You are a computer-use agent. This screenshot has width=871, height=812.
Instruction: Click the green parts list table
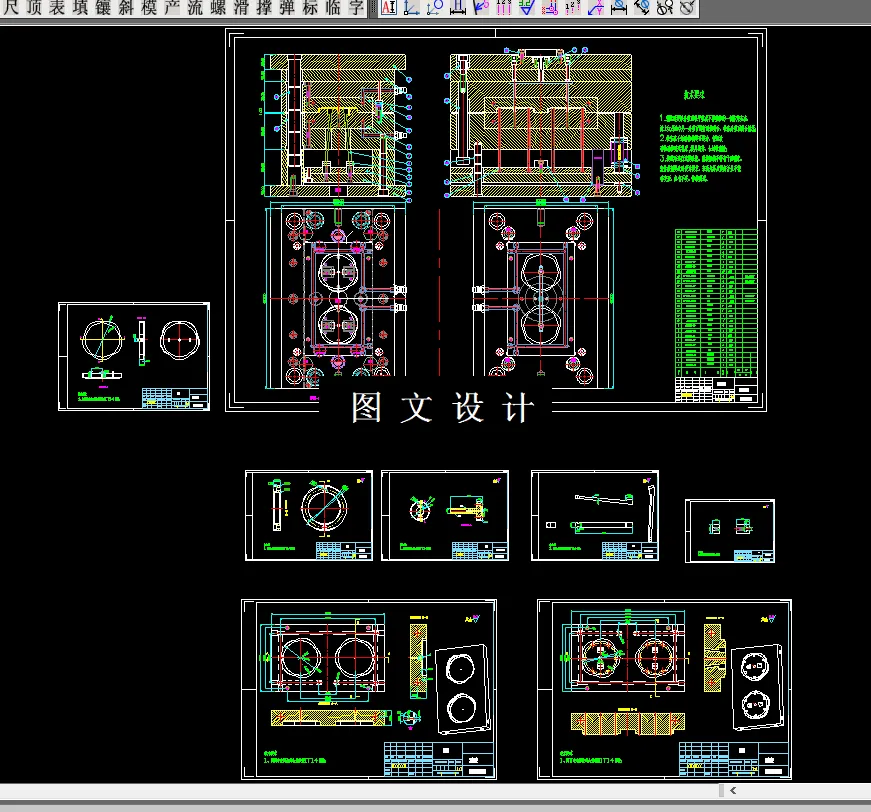point(716,303)
